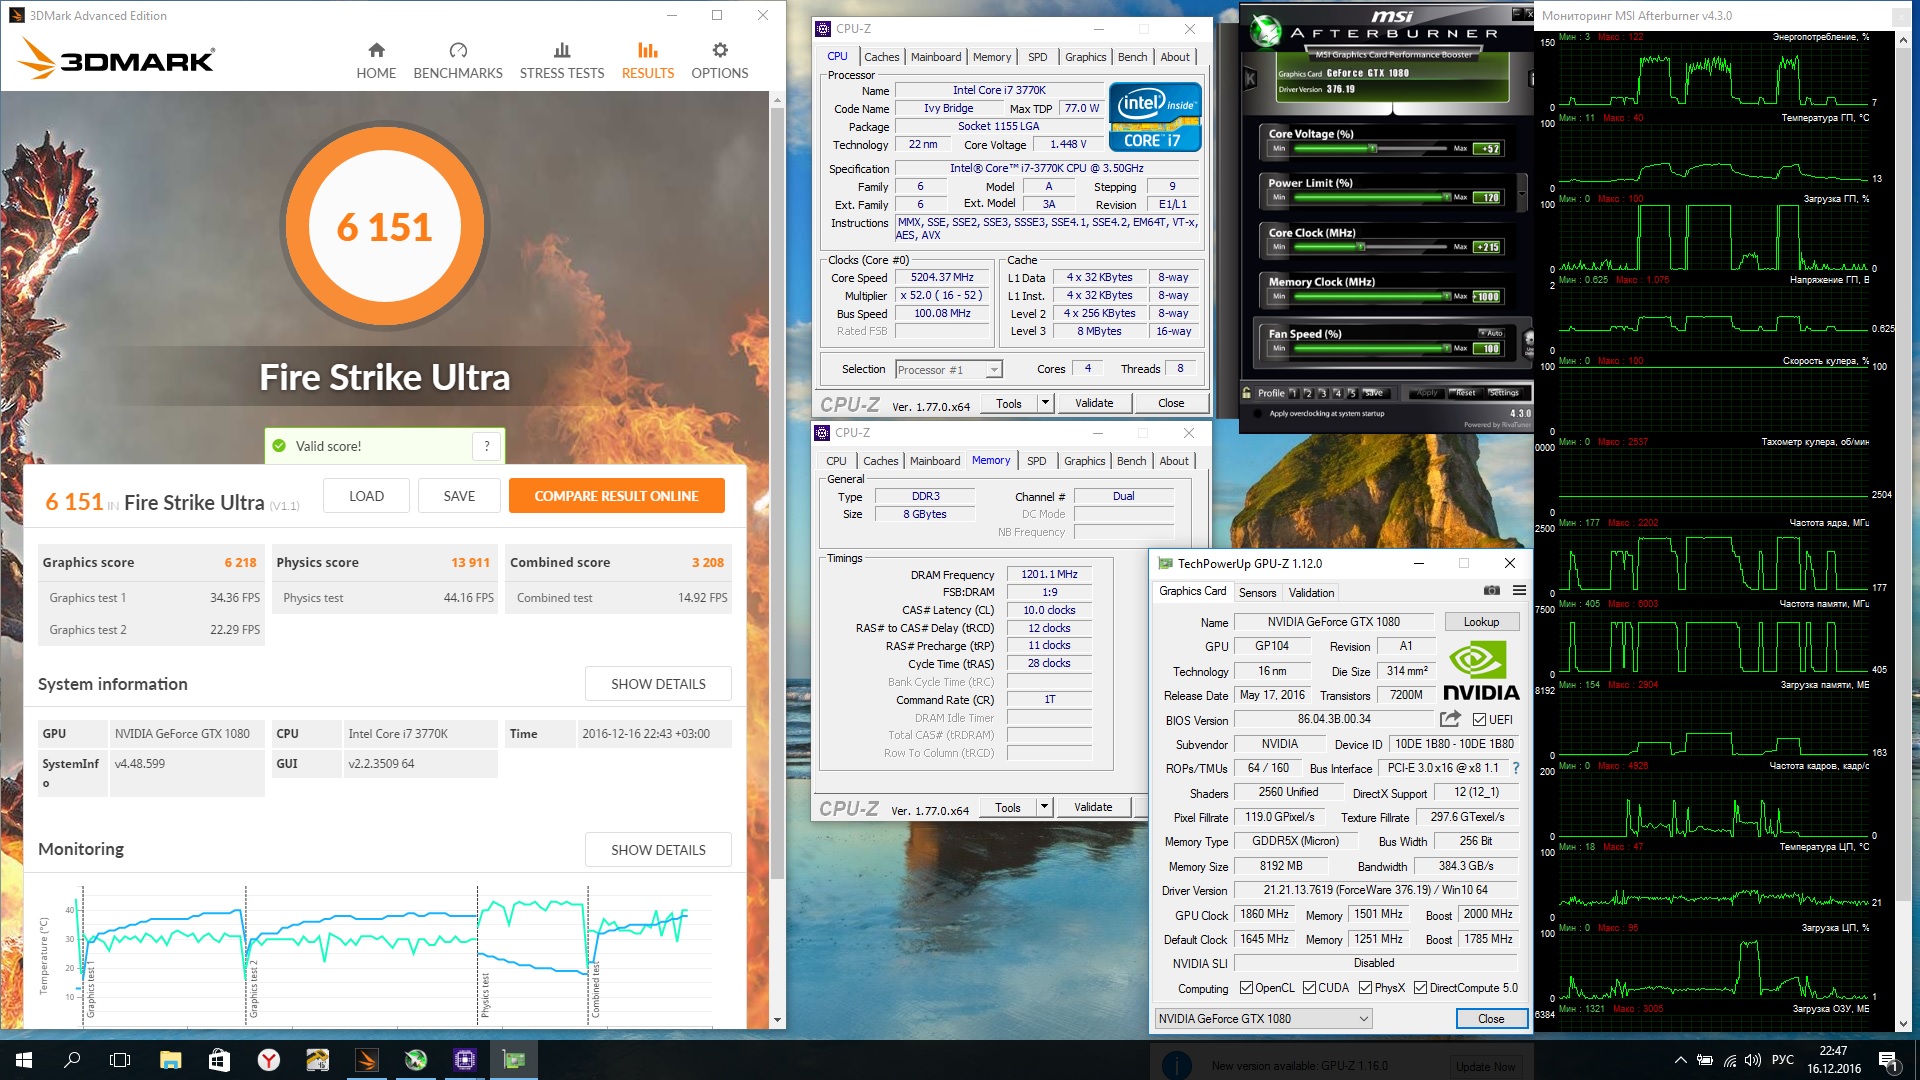
Task: Click the question mark beside Valid score
Action: tap(487, 446)
